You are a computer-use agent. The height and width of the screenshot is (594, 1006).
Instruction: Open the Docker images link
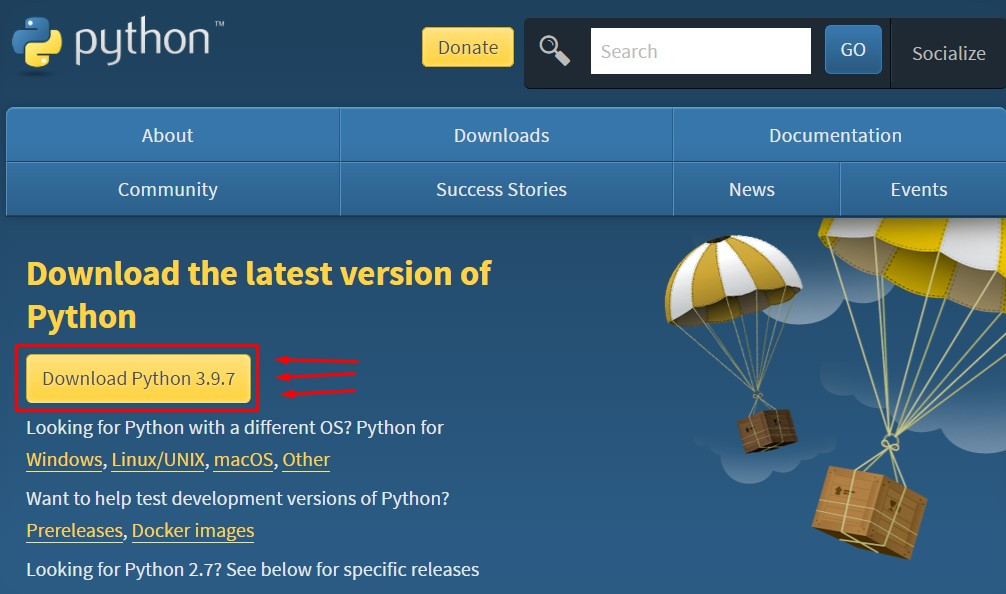[193, 531]
